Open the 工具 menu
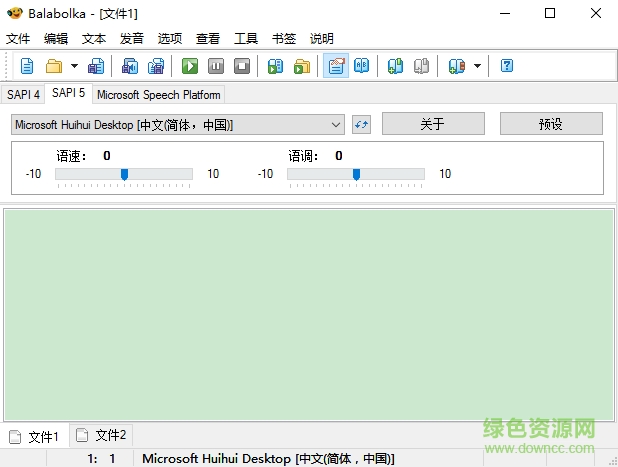The image size is (618, 467). pos(246,39)
